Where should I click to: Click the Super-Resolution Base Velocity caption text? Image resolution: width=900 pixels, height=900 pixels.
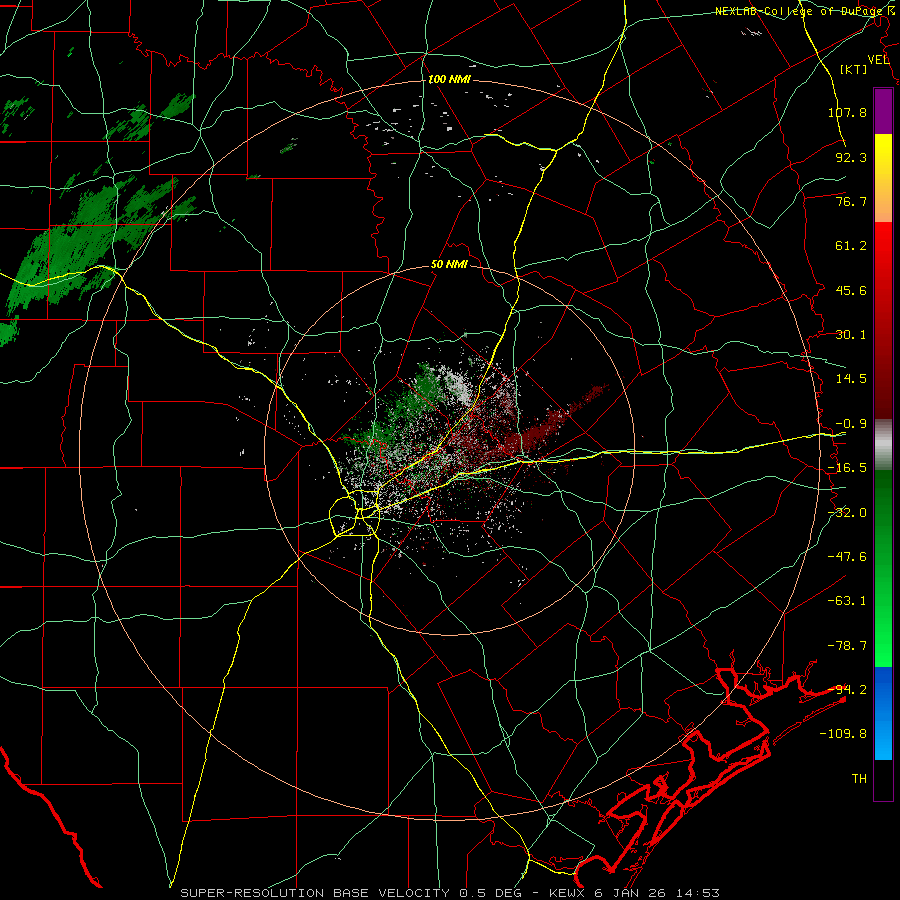click(x=449, y=893)
